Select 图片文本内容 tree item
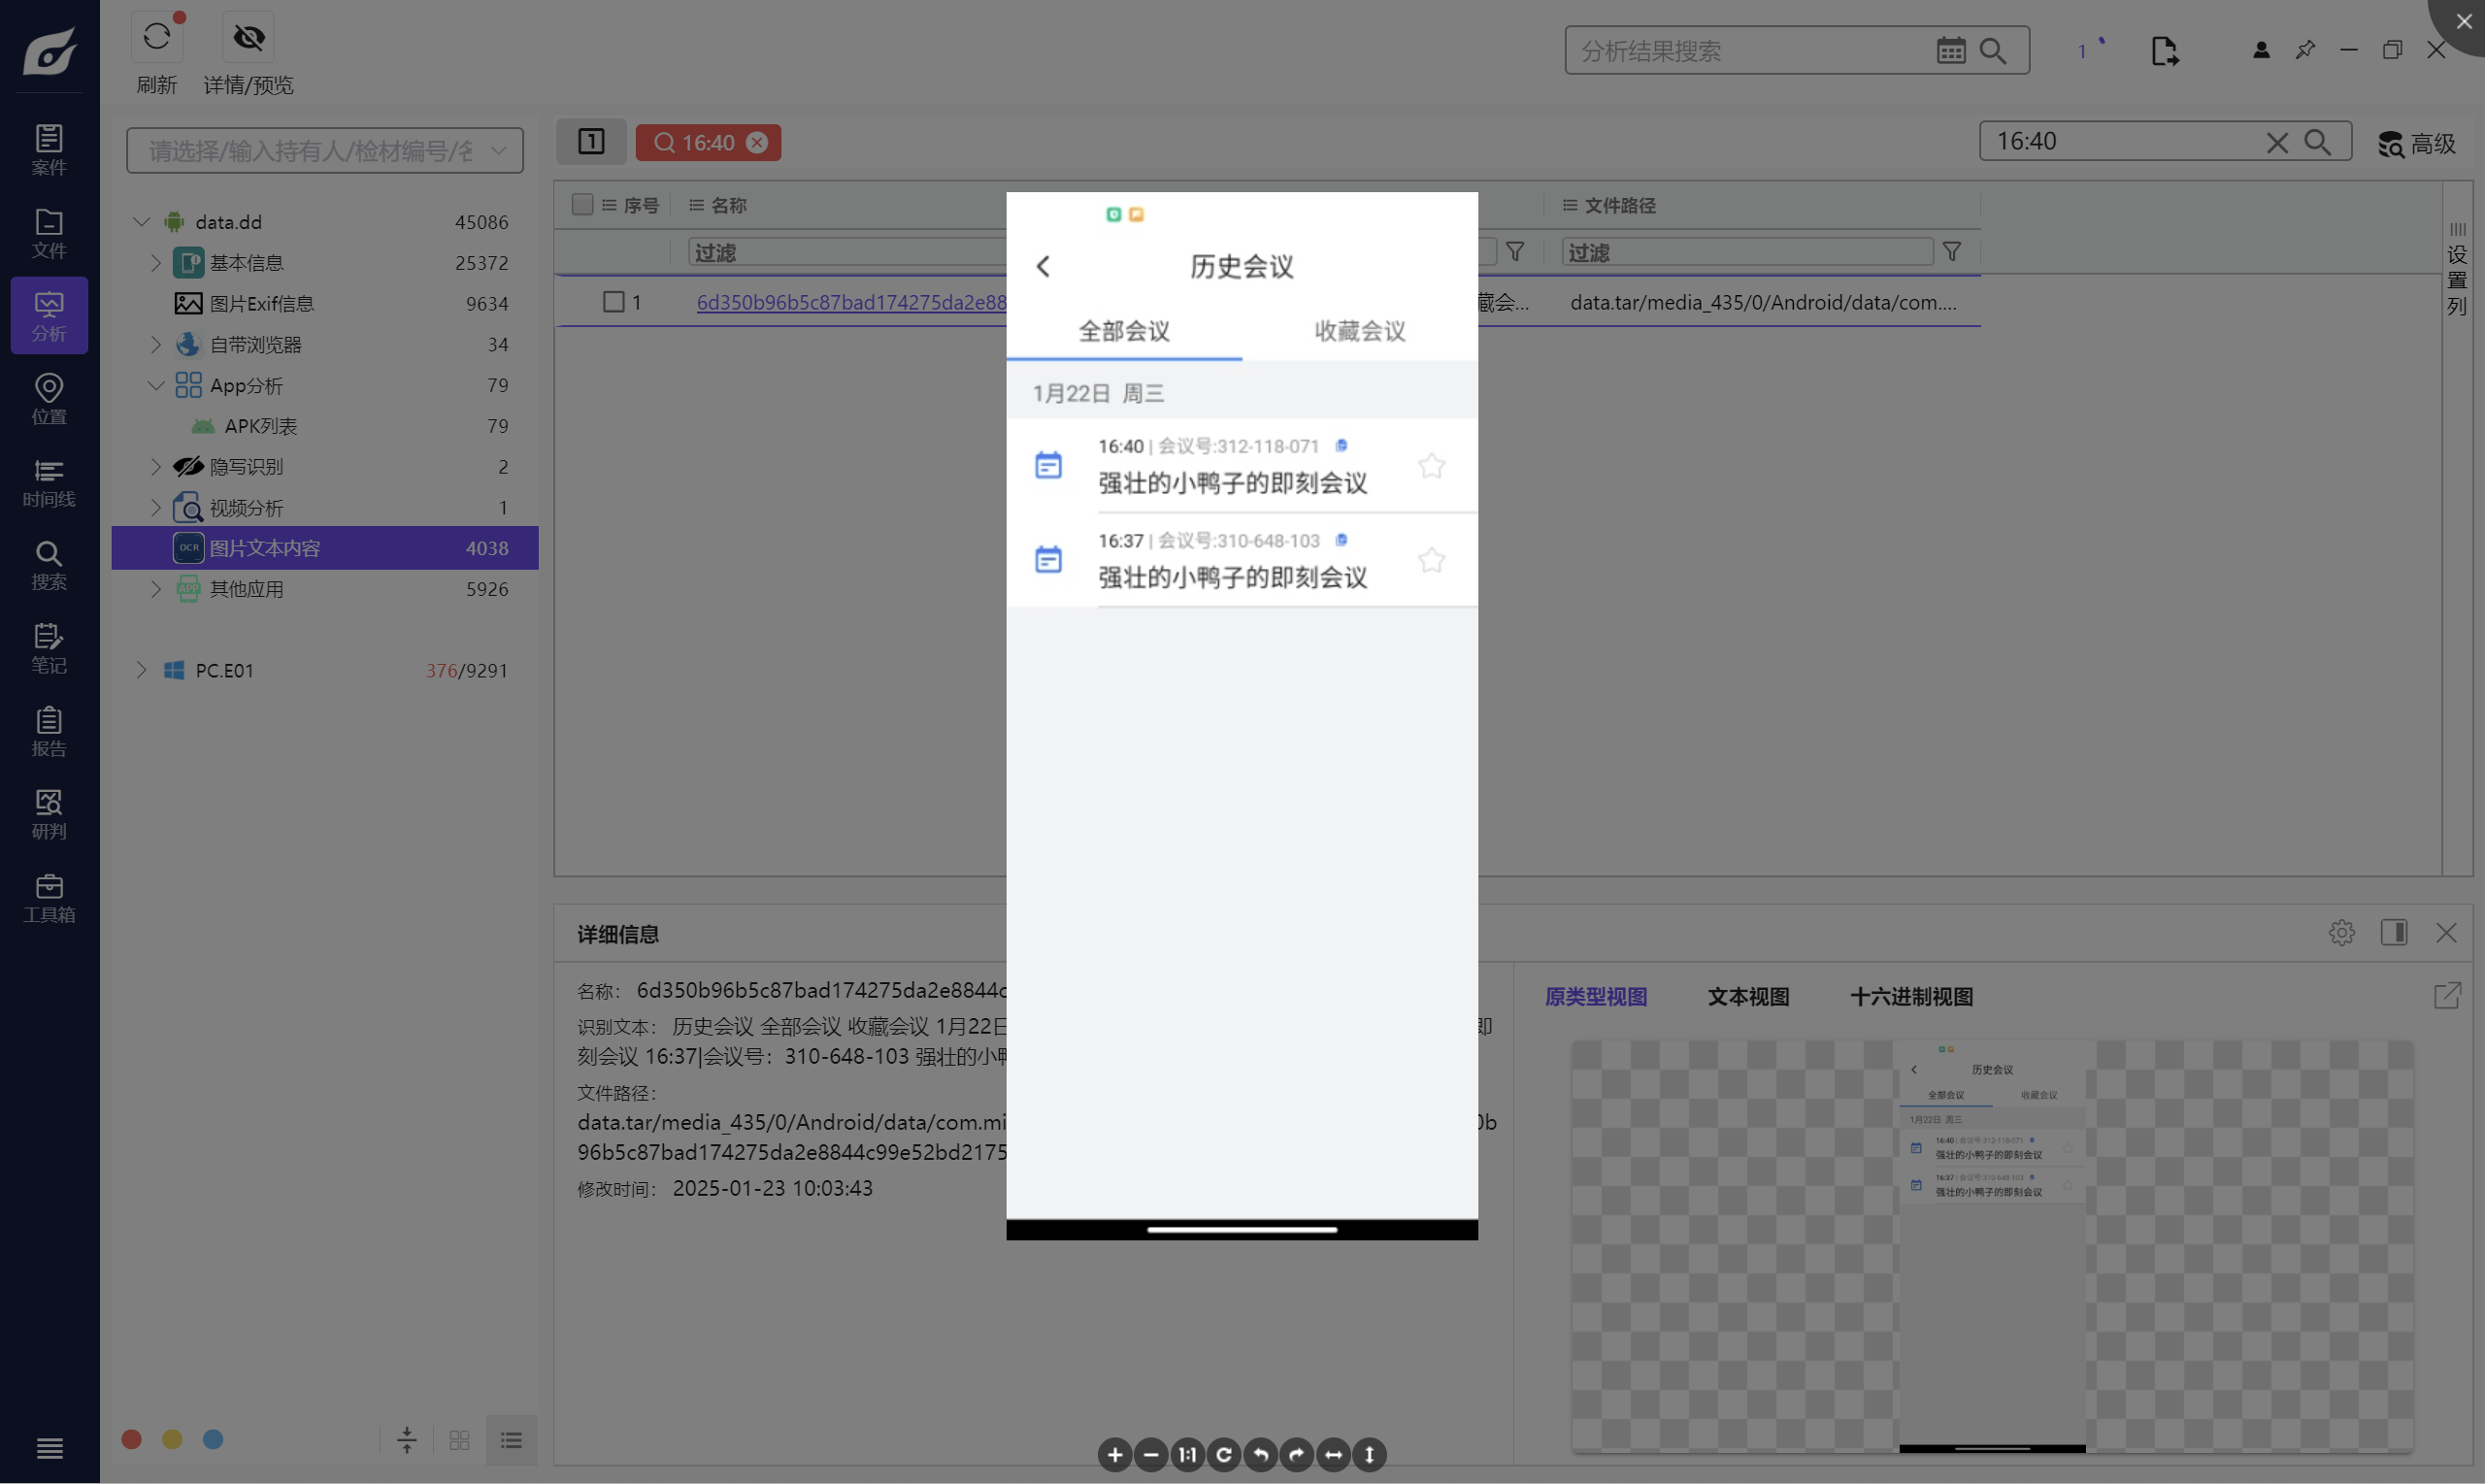 tap(325, 549)
